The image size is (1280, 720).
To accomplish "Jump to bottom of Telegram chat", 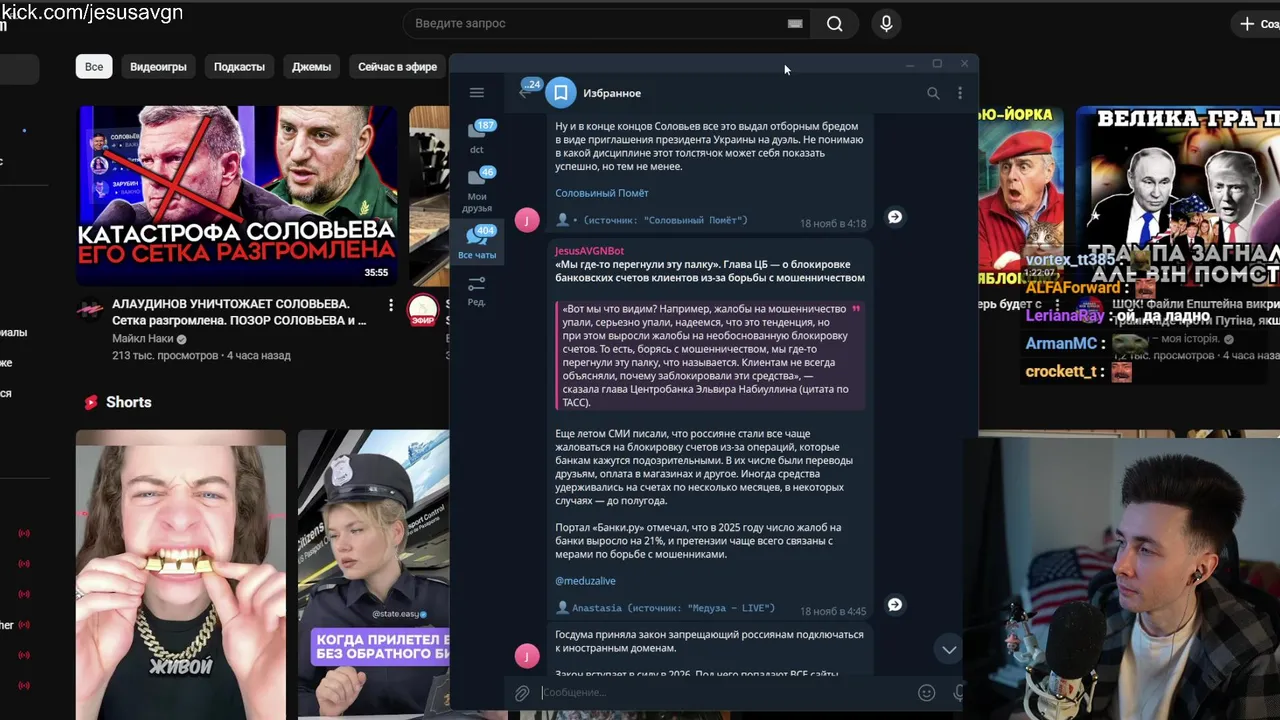I will click(949, 650).
